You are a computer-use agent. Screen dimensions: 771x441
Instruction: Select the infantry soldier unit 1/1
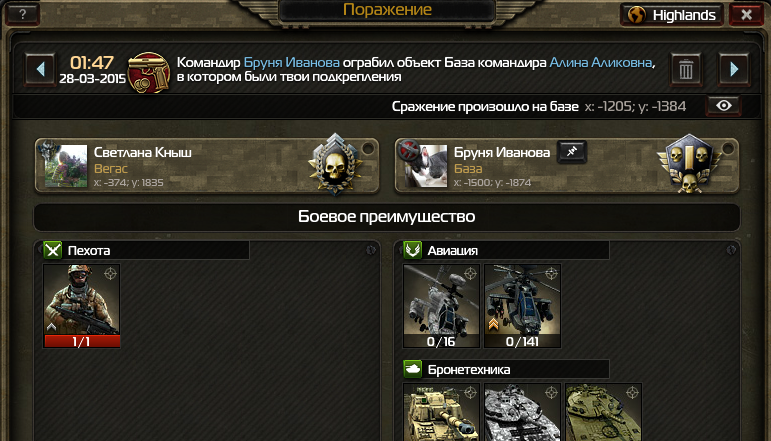point(82,306)
